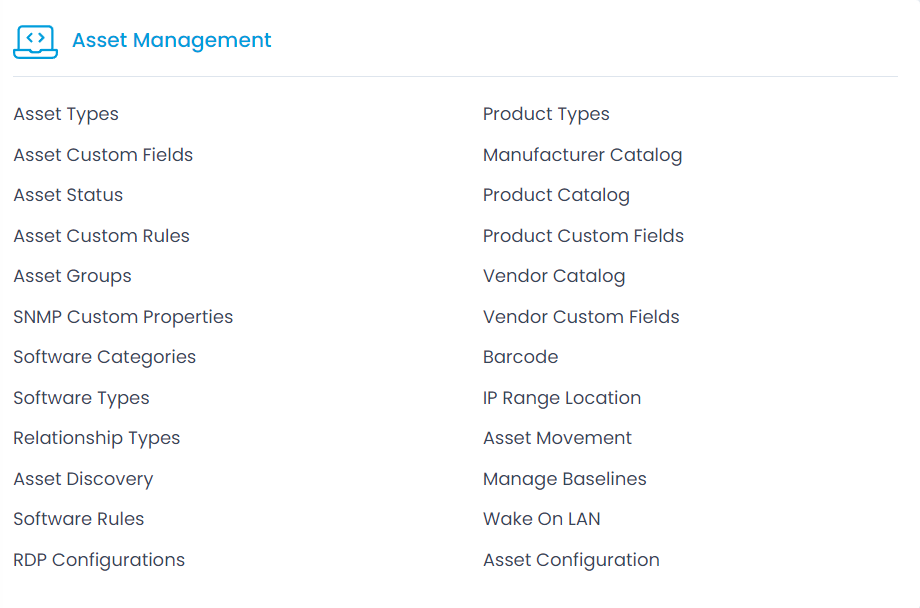Open the Manufacturer Catalog

click(x=583, y=156)
